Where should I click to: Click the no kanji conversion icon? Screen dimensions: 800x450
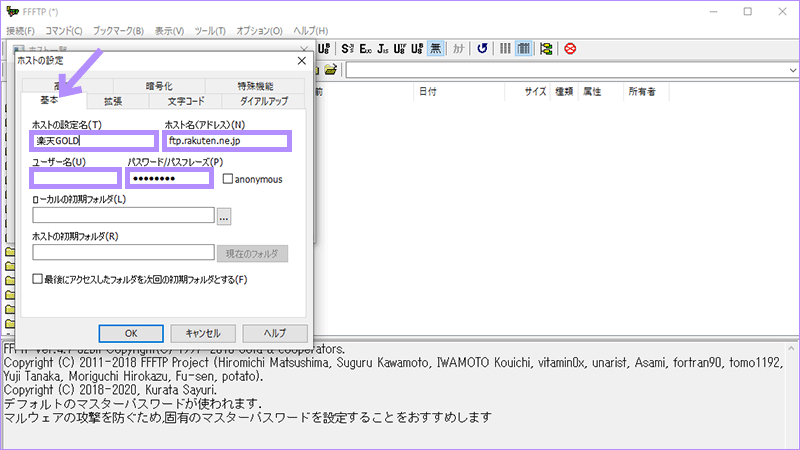(437, 48)
